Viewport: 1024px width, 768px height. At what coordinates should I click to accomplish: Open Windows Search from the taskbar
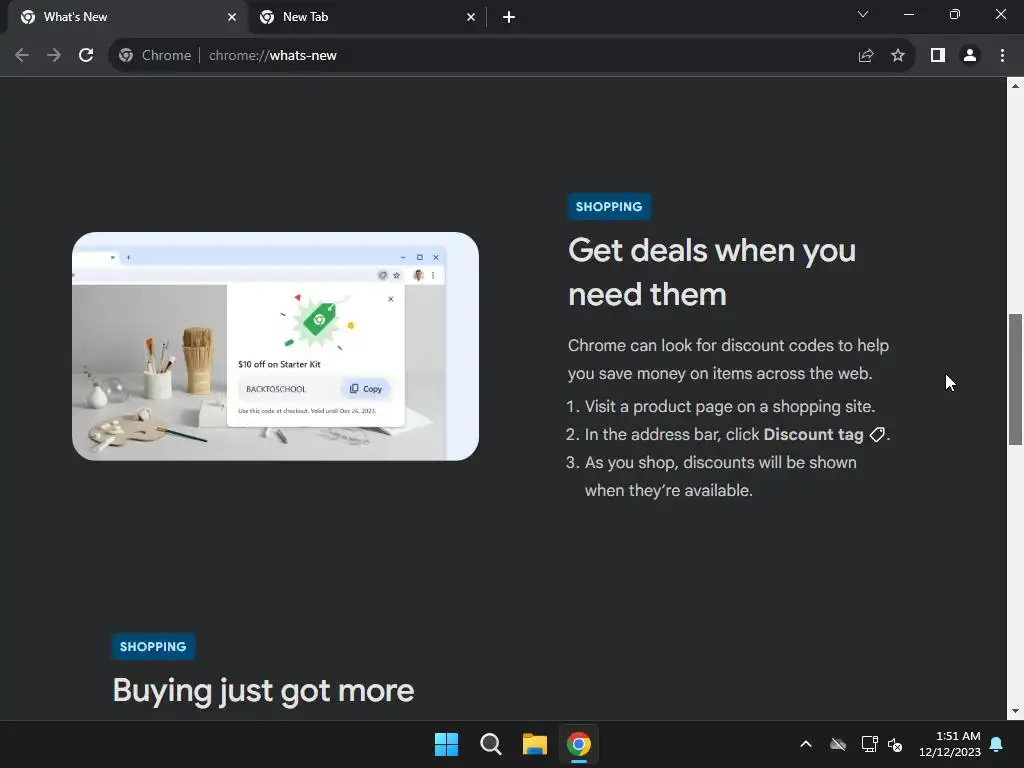[x=490, y=744]
